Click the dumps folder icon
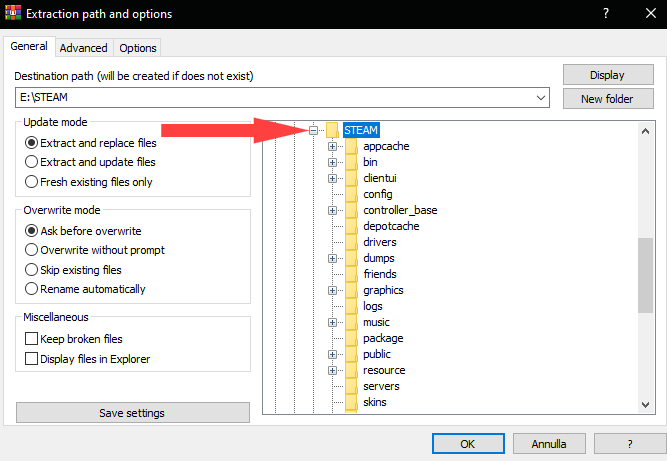Screen dimensions: 667x461 tap(351, 258)
